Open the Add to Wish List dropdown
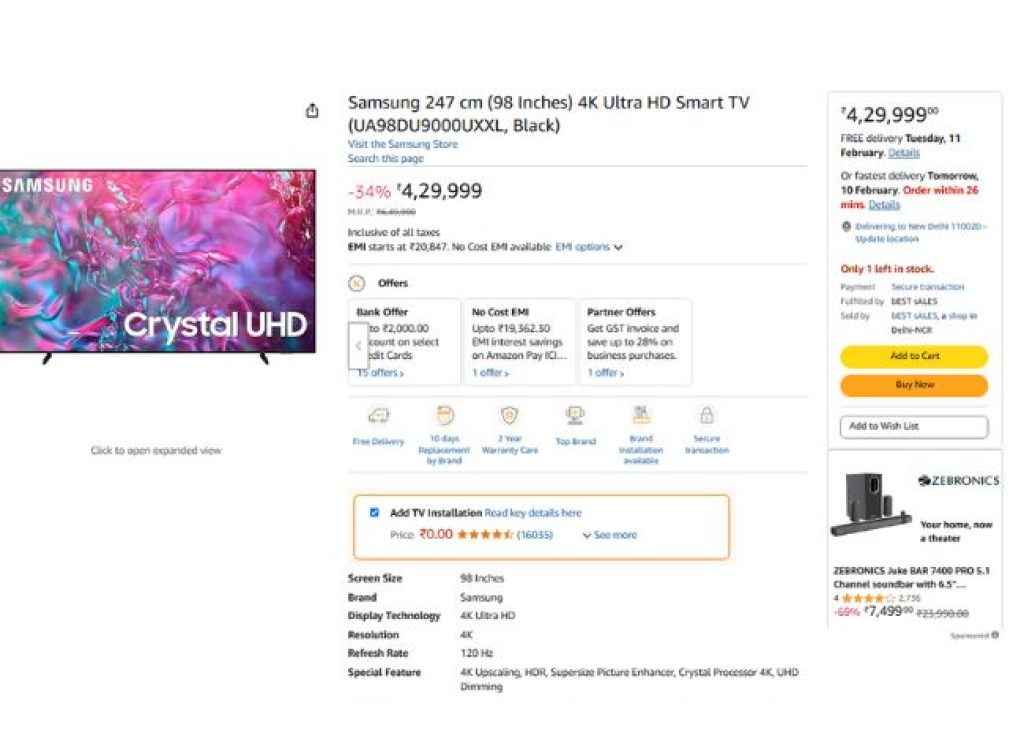This screenshot has width=1024, height=756. [x=913, y=427]
